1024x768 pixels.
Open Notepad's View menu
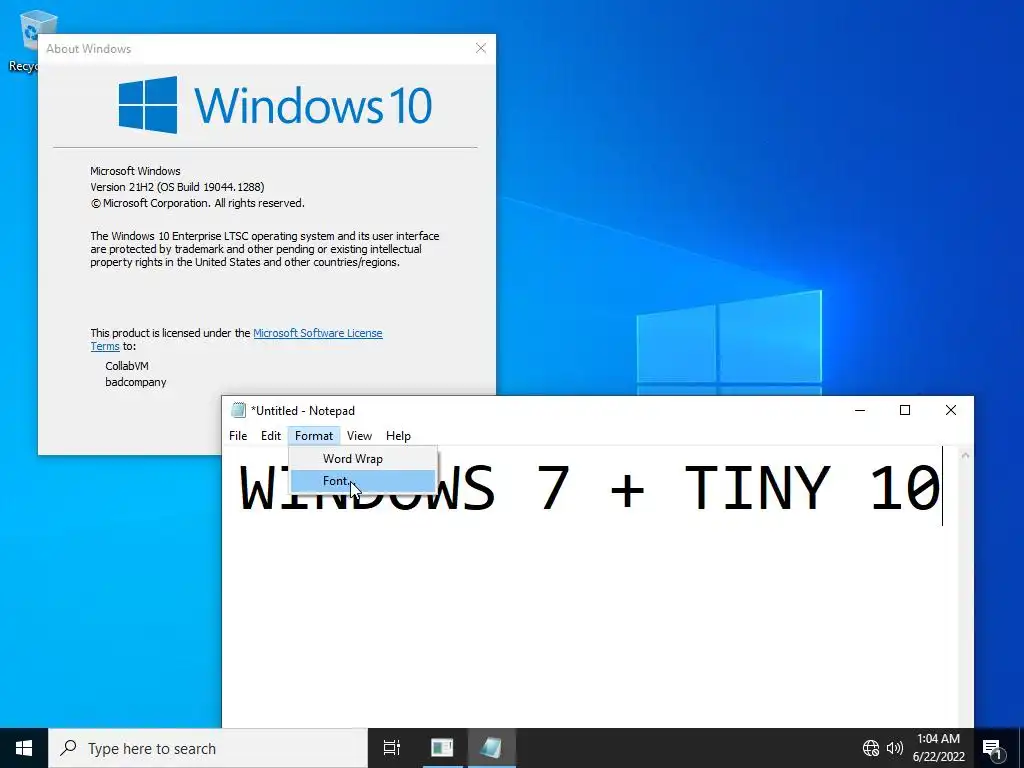coord(359,436)
